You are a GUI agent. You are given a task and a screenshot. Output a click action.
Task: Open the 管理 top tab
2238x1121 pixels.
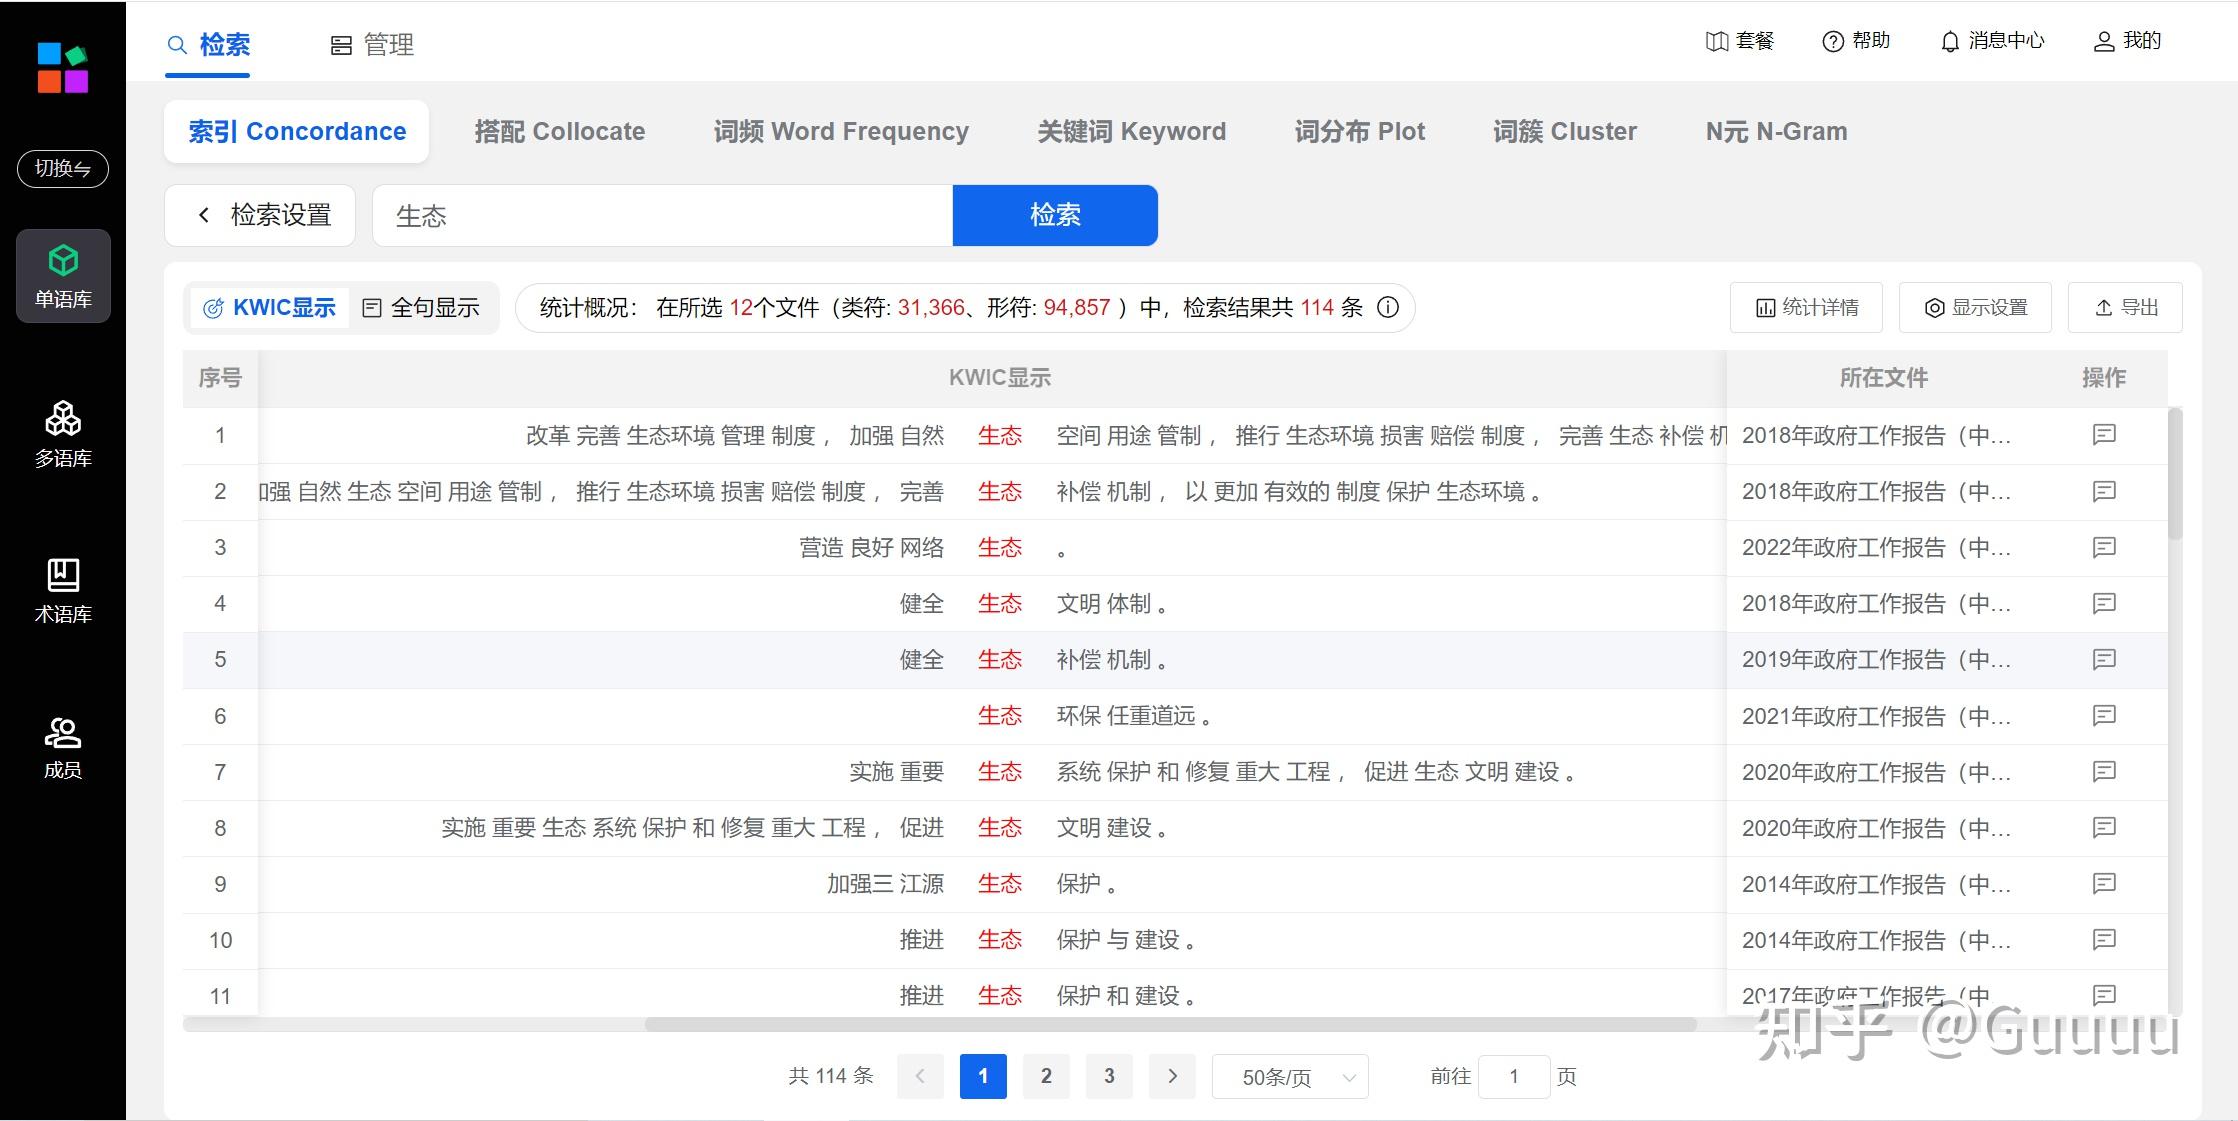pyautogui.click(x=372, y=45)
